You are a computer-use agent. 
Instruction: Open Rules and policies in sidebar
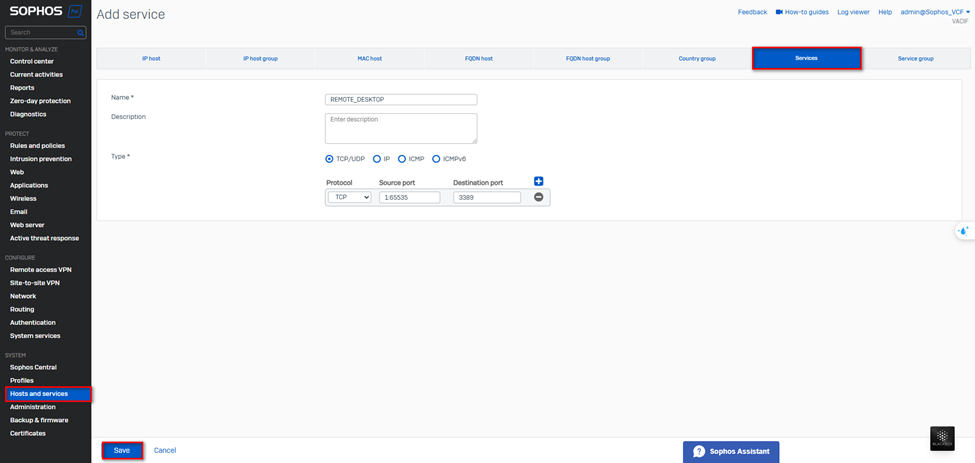[37, 146]
